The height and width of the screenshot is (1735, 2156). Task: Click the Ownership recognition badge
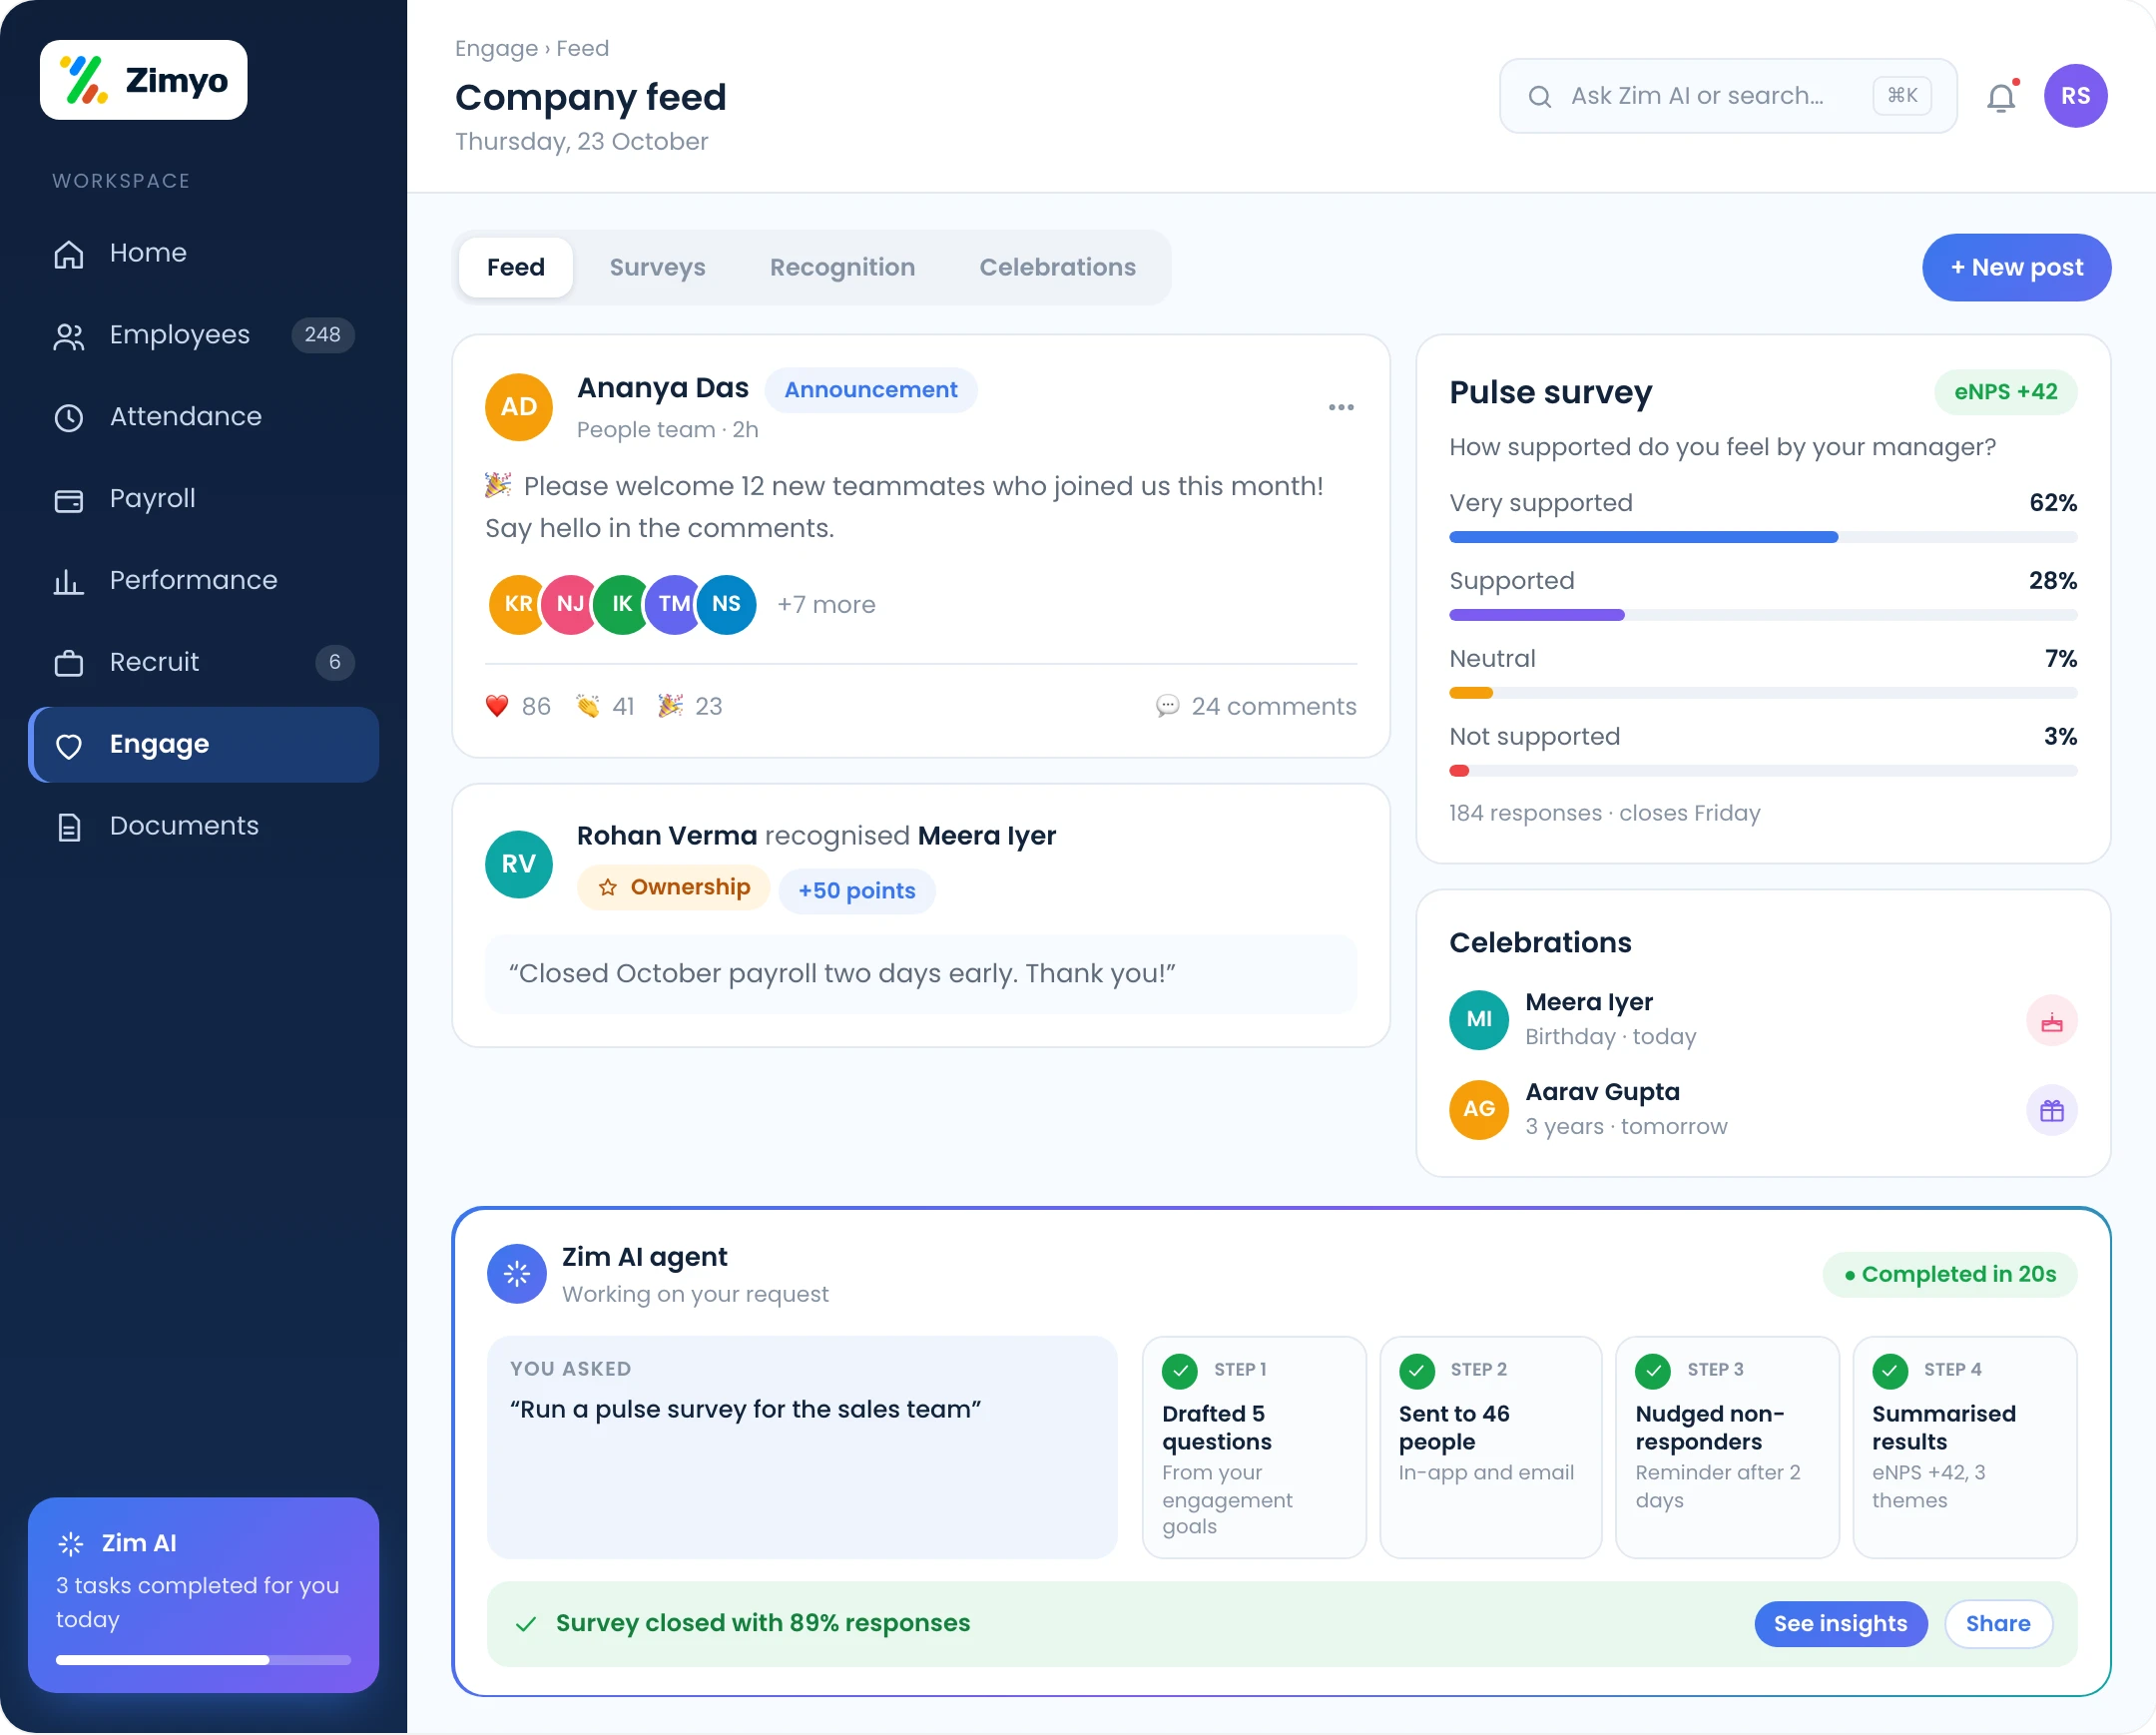(674, 888)
